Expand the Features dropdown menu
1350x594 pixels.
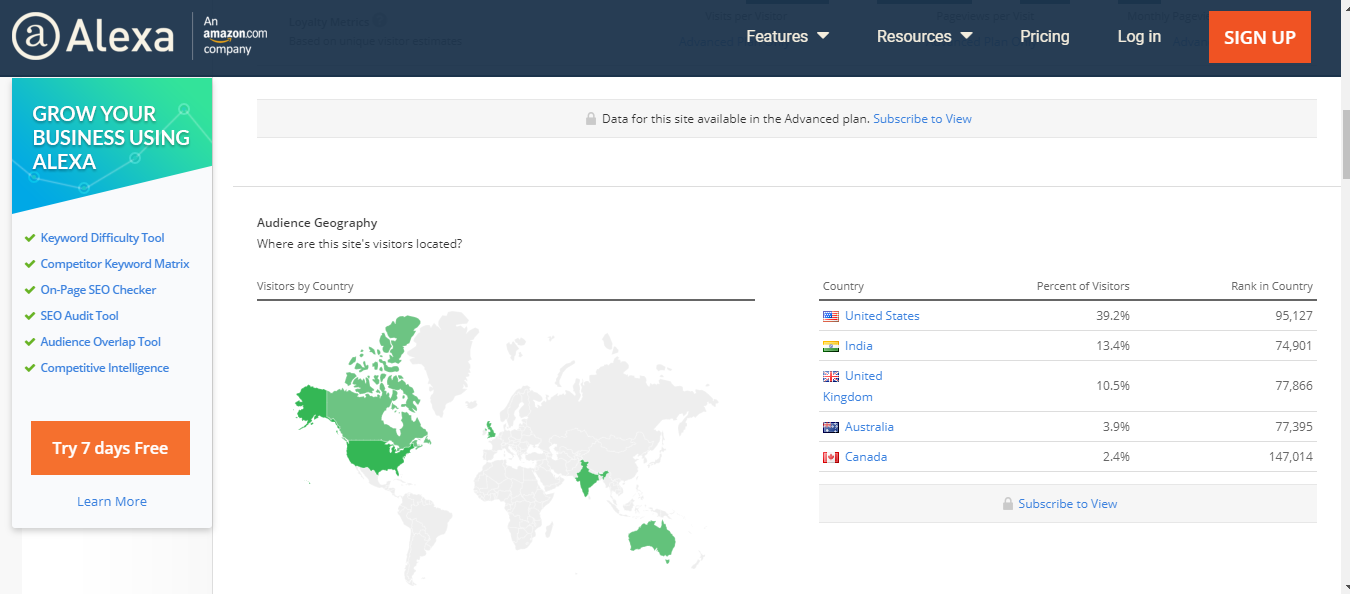click(x=787, y=37)
